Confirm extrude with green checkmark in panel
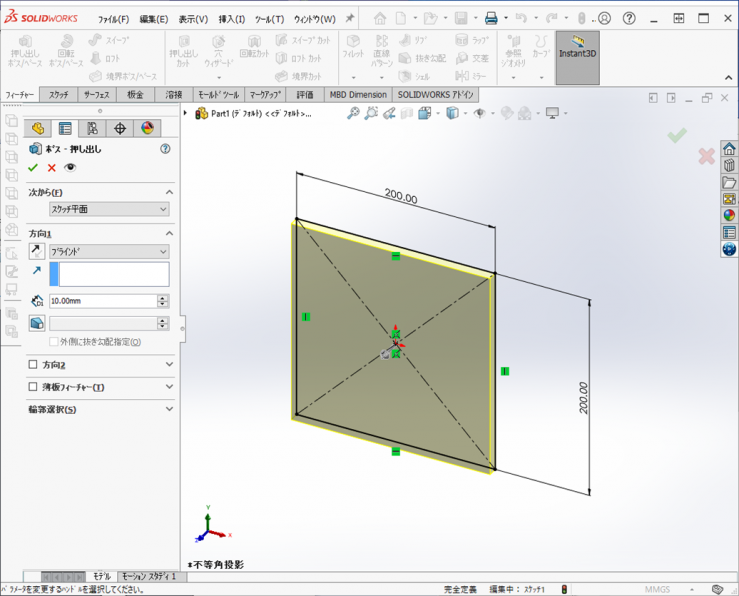The width and height of the screenshot is (739, 596). pos(34,167)
